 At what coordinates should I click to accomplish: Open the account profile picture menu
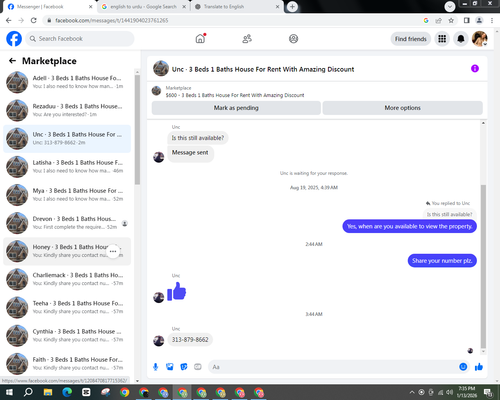[480, 39]
